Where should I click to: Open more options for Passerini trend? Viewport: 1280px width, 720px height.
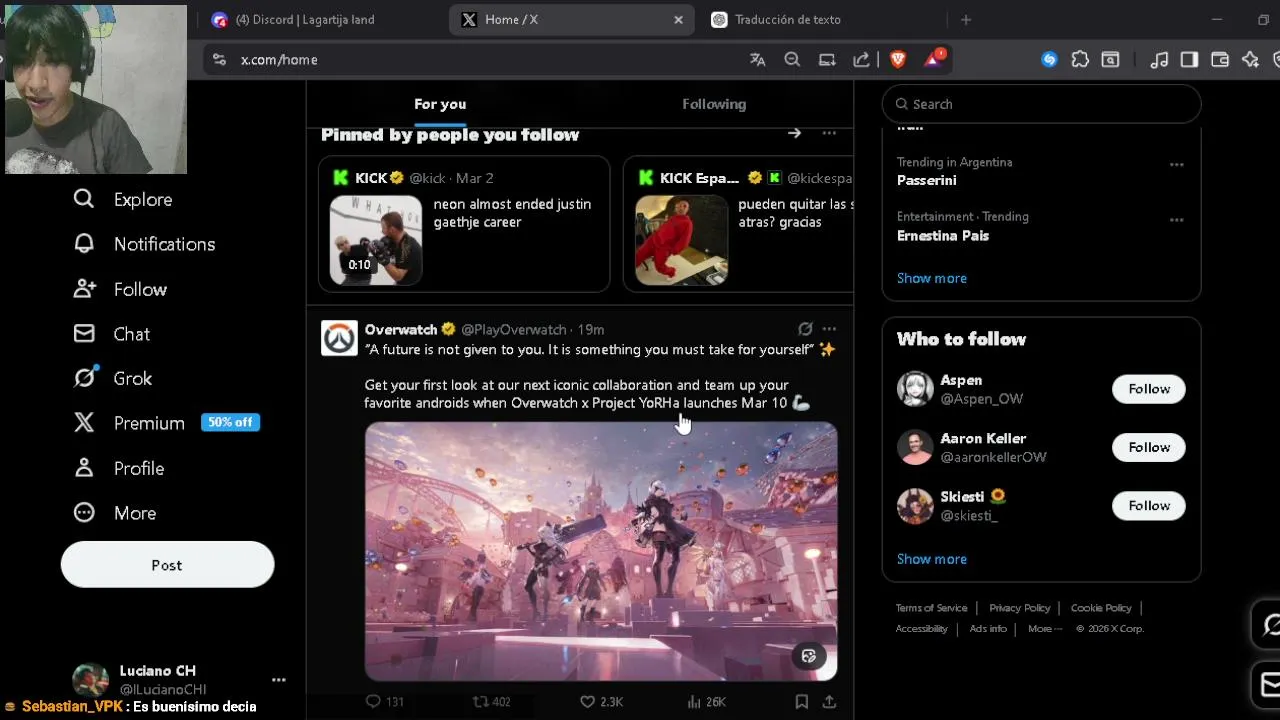[1176, 165]
